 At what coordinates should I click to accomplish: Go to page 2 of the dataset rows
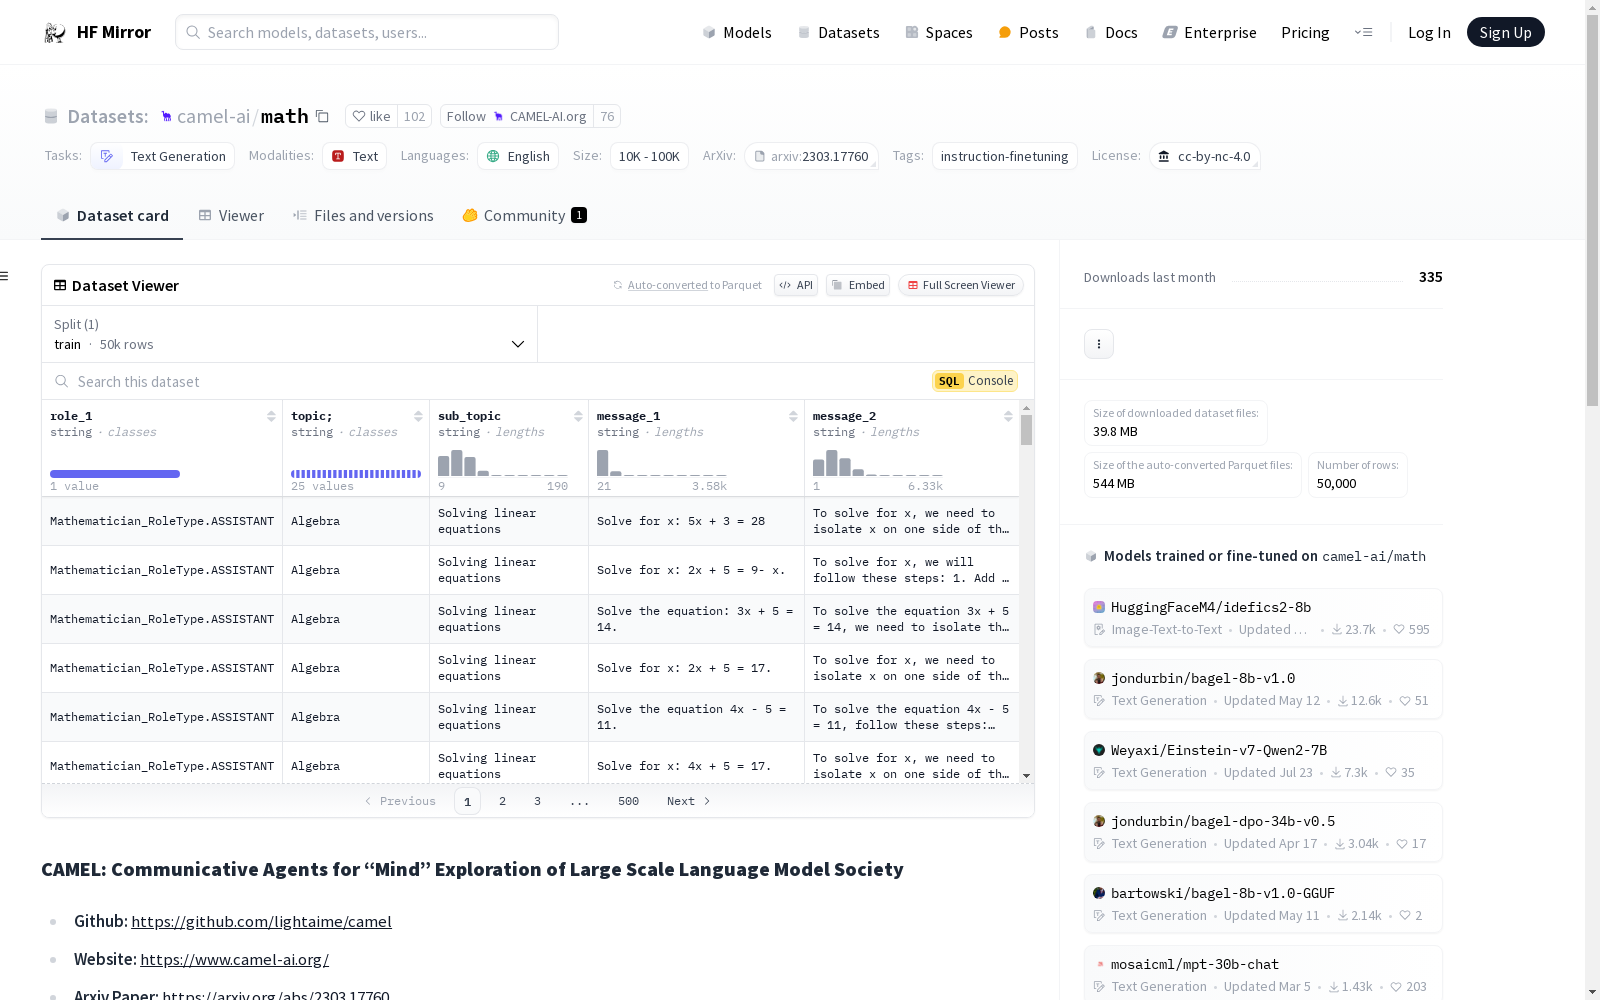(x=502, y=801)
